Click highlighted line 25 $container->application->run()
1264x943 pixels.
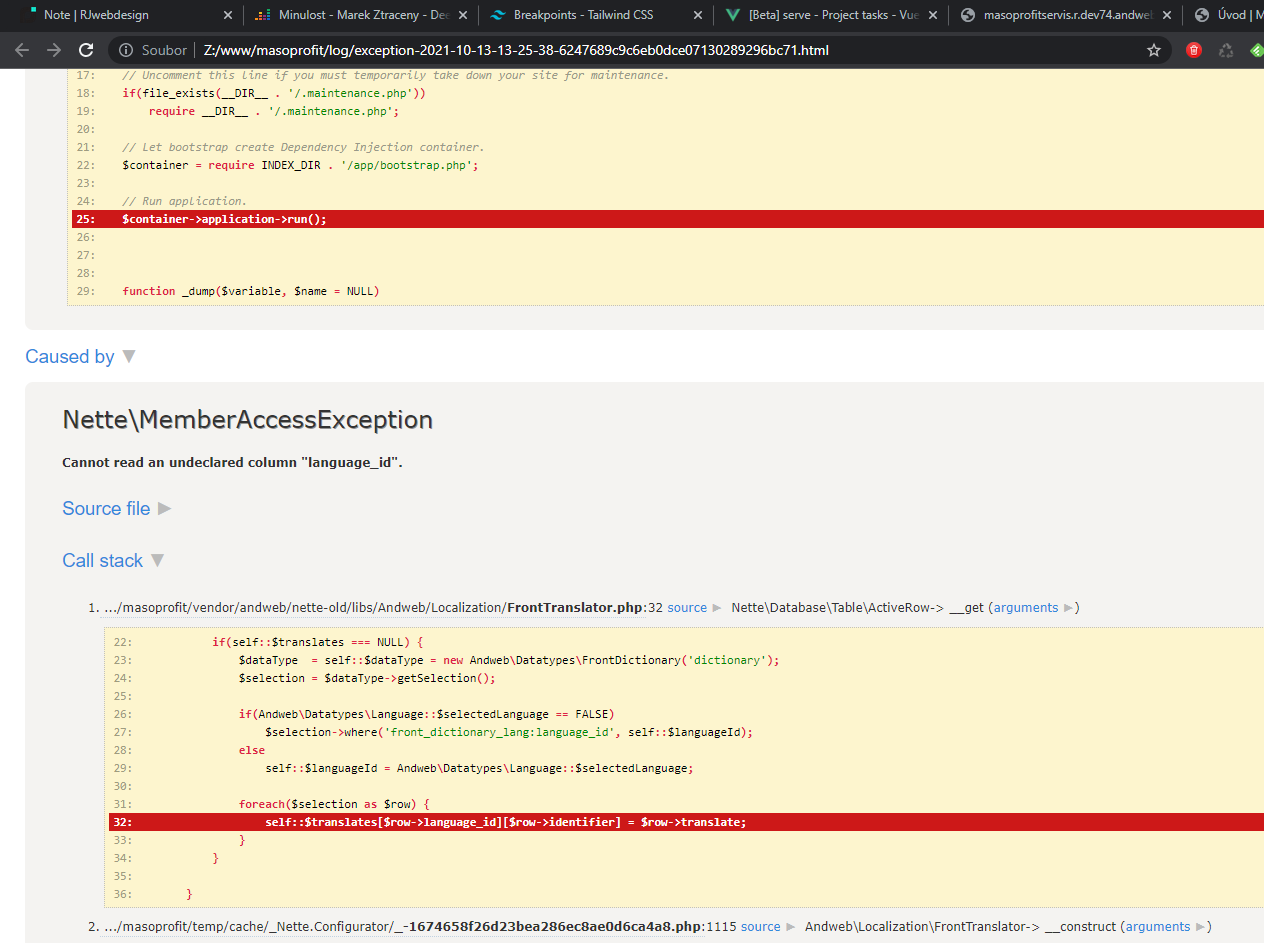pyautogui.click(x=668, y=219)
